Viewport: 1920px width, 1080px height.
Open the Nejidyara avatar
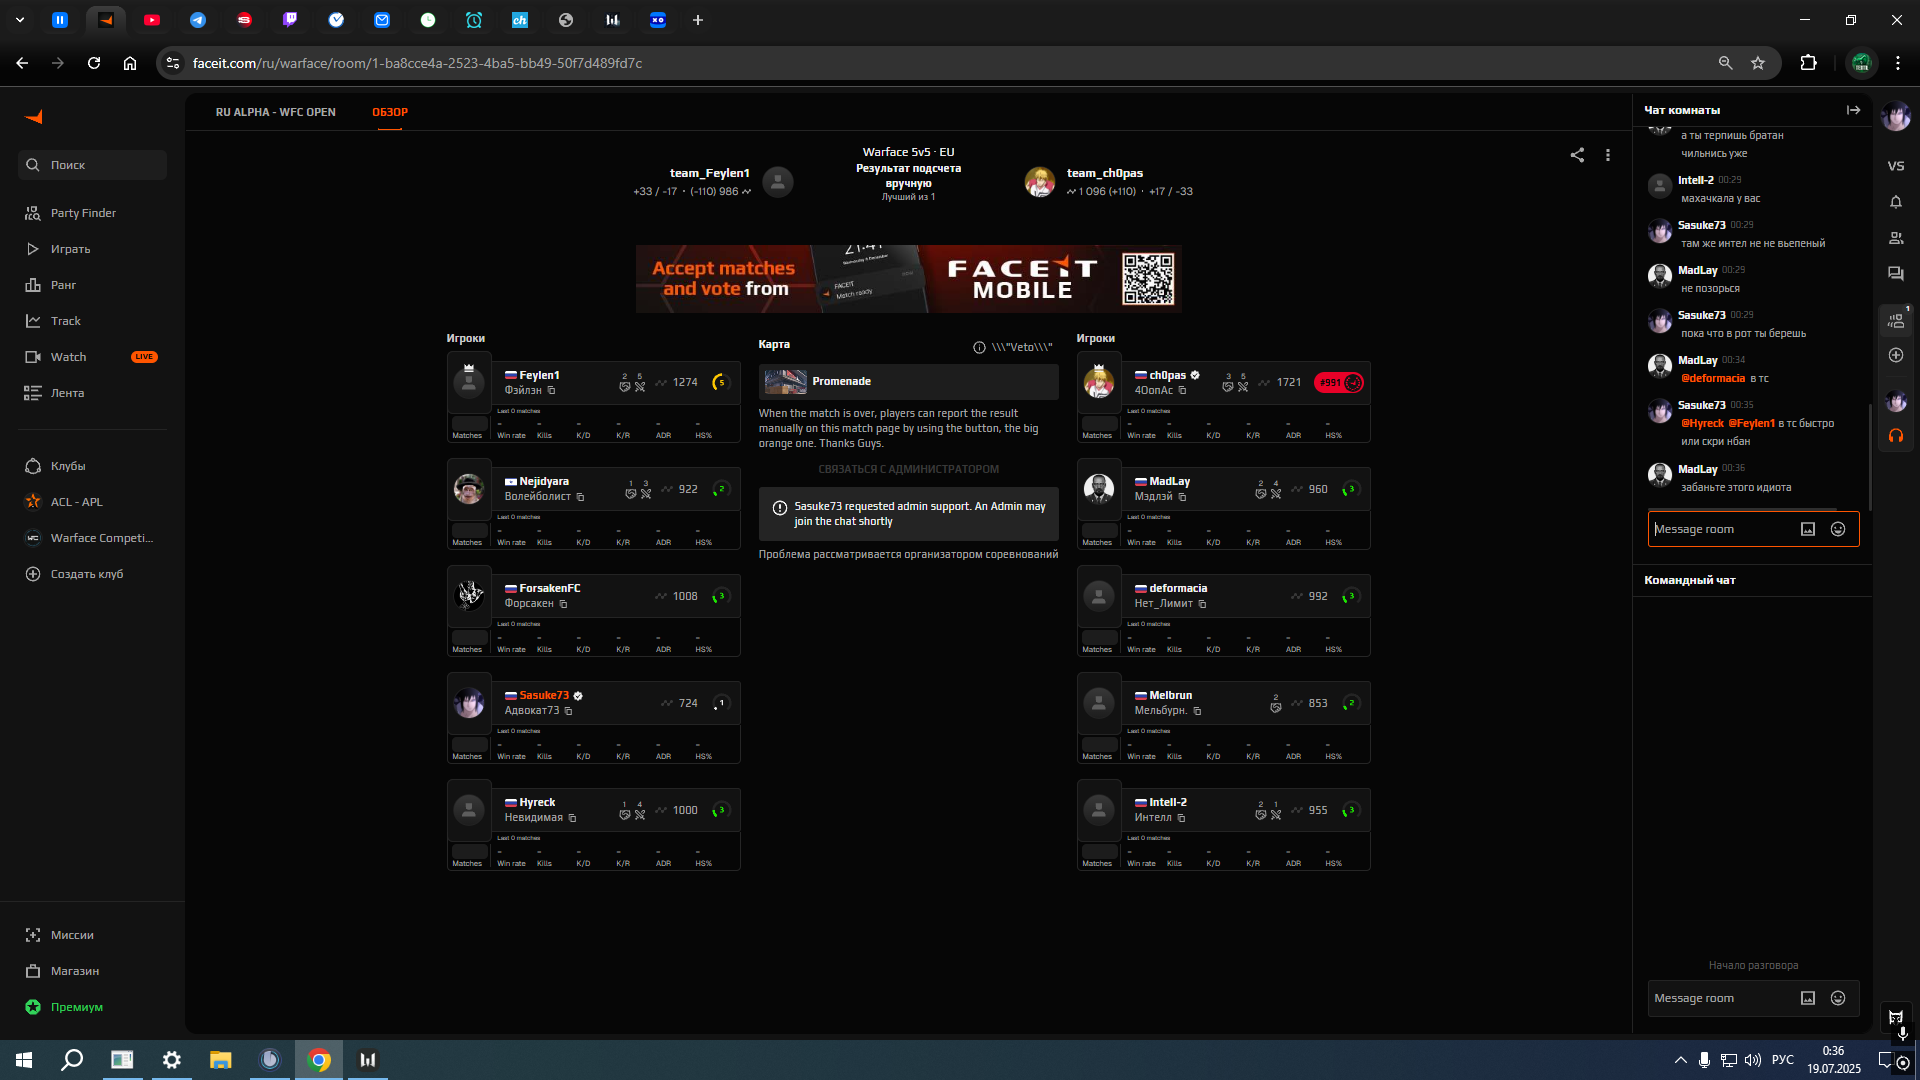(x=469, y=489)
